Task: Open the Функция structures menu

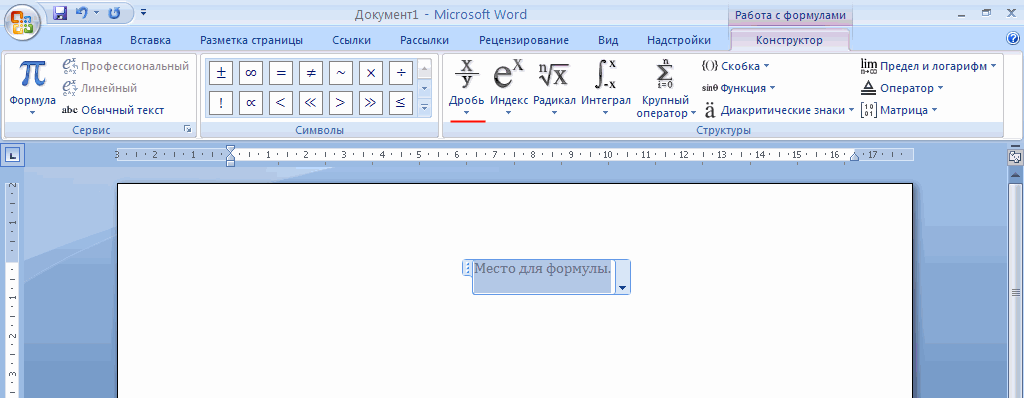Action: point(739,88)
